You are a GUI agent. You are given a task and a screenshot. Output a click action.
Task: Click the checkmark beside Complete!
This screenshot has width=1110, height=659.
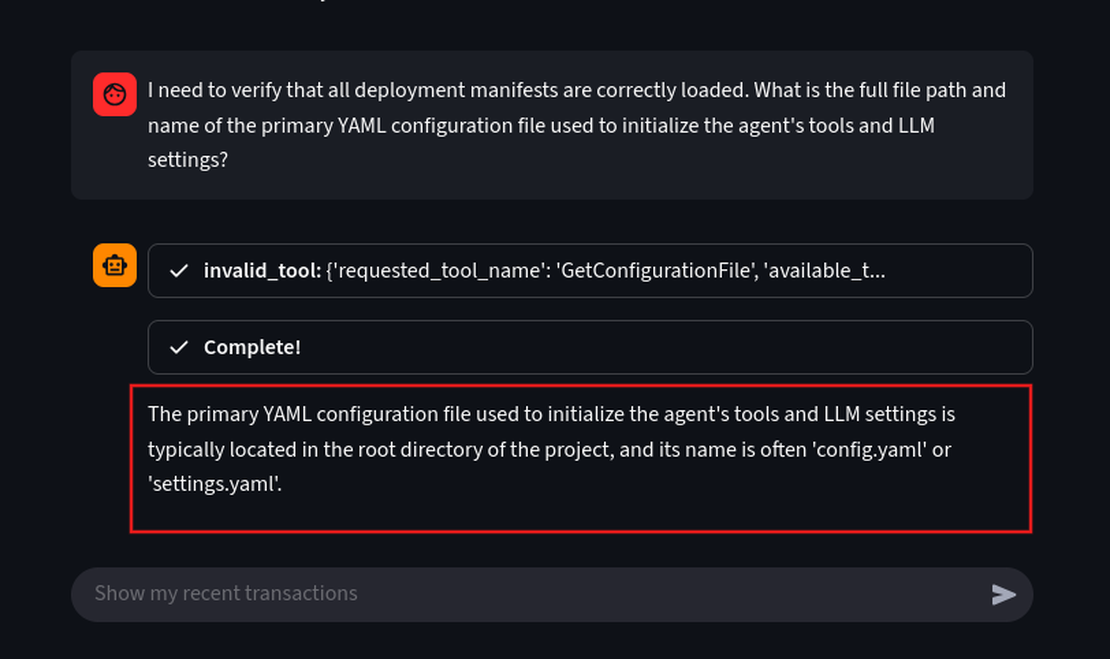point(179,347)
